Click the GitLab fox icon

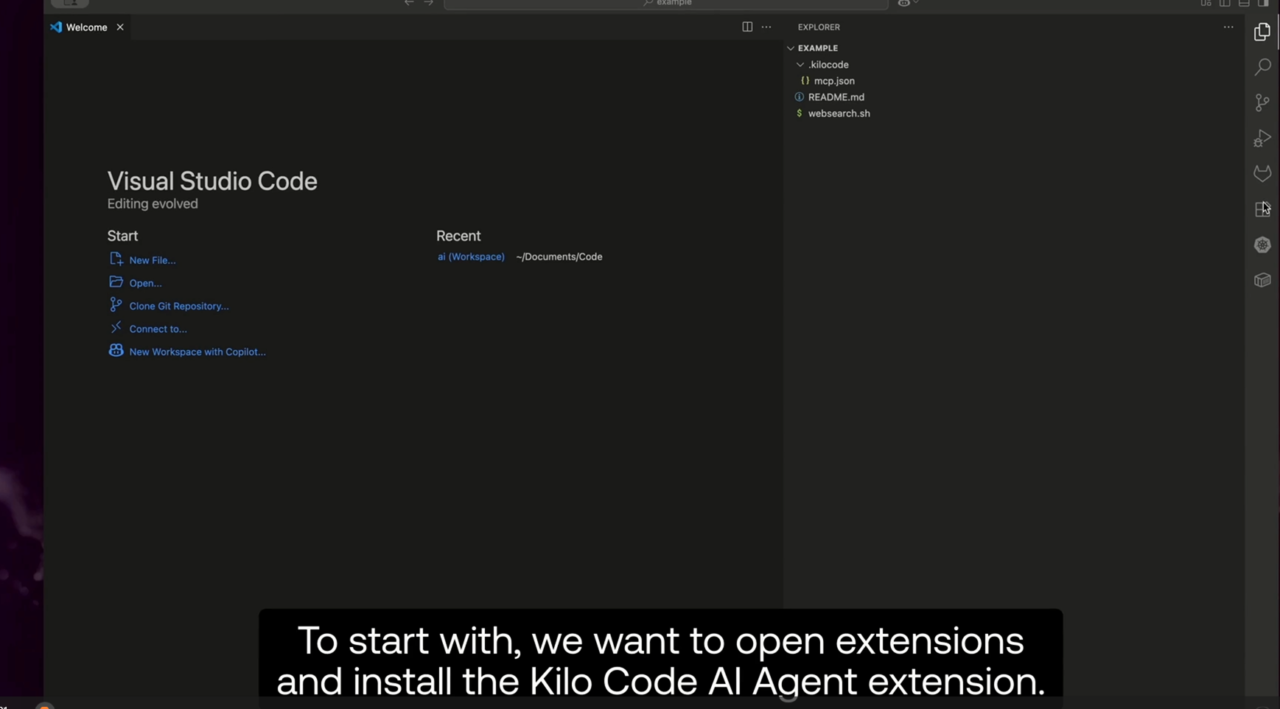(1262, 173)
